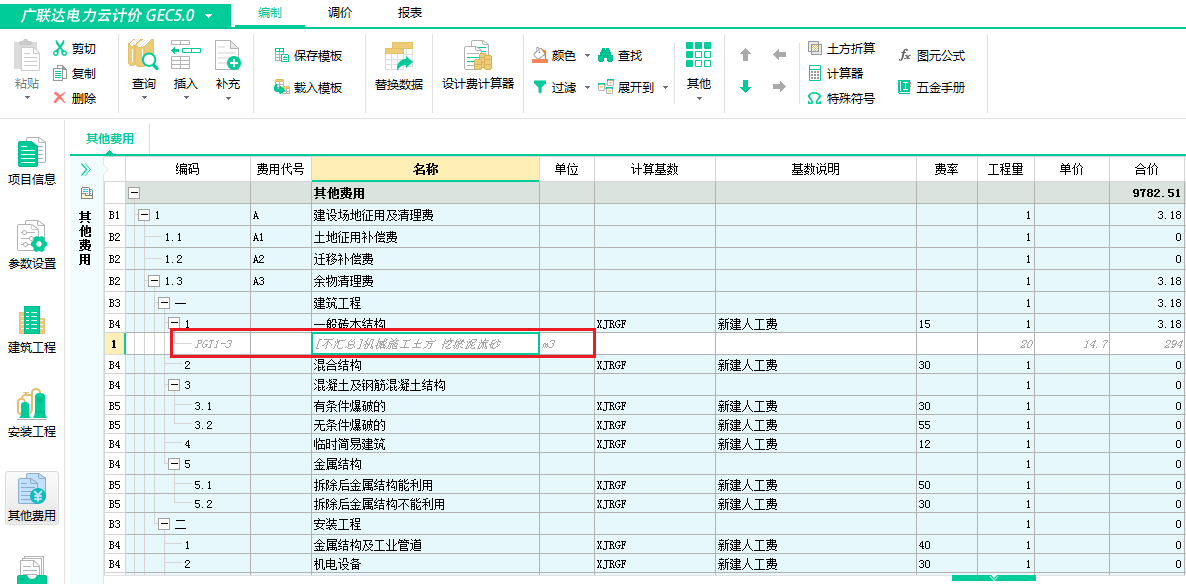The width and height of the screenshot is (1186, 584).
Task: Collapse the 安装工程 tree node
Action: pos(164,524)
